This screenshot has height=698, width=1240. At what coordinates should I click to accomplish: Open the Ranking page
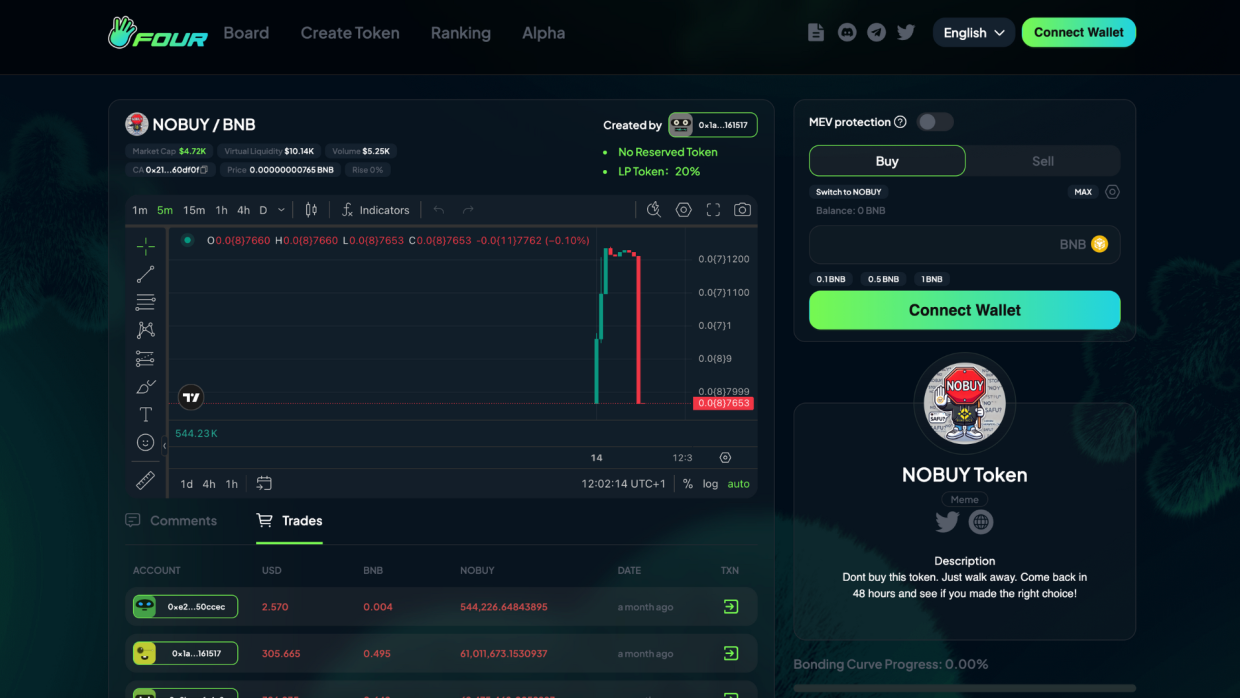coord(461,33)
